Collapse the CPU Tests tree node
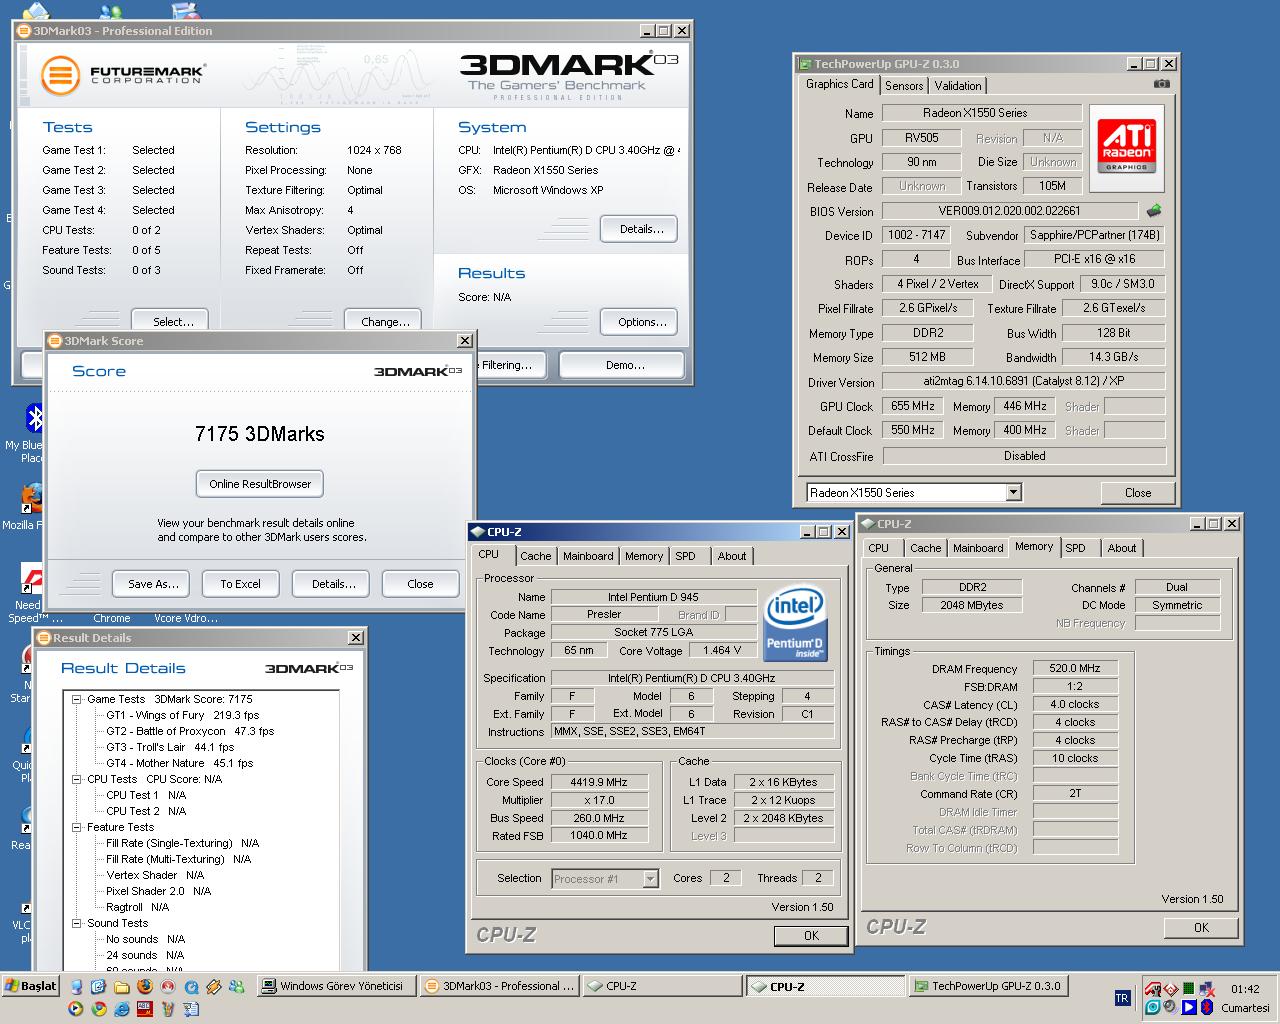The height and width of the screenshot is (1024, 1280). click(76, 779)
